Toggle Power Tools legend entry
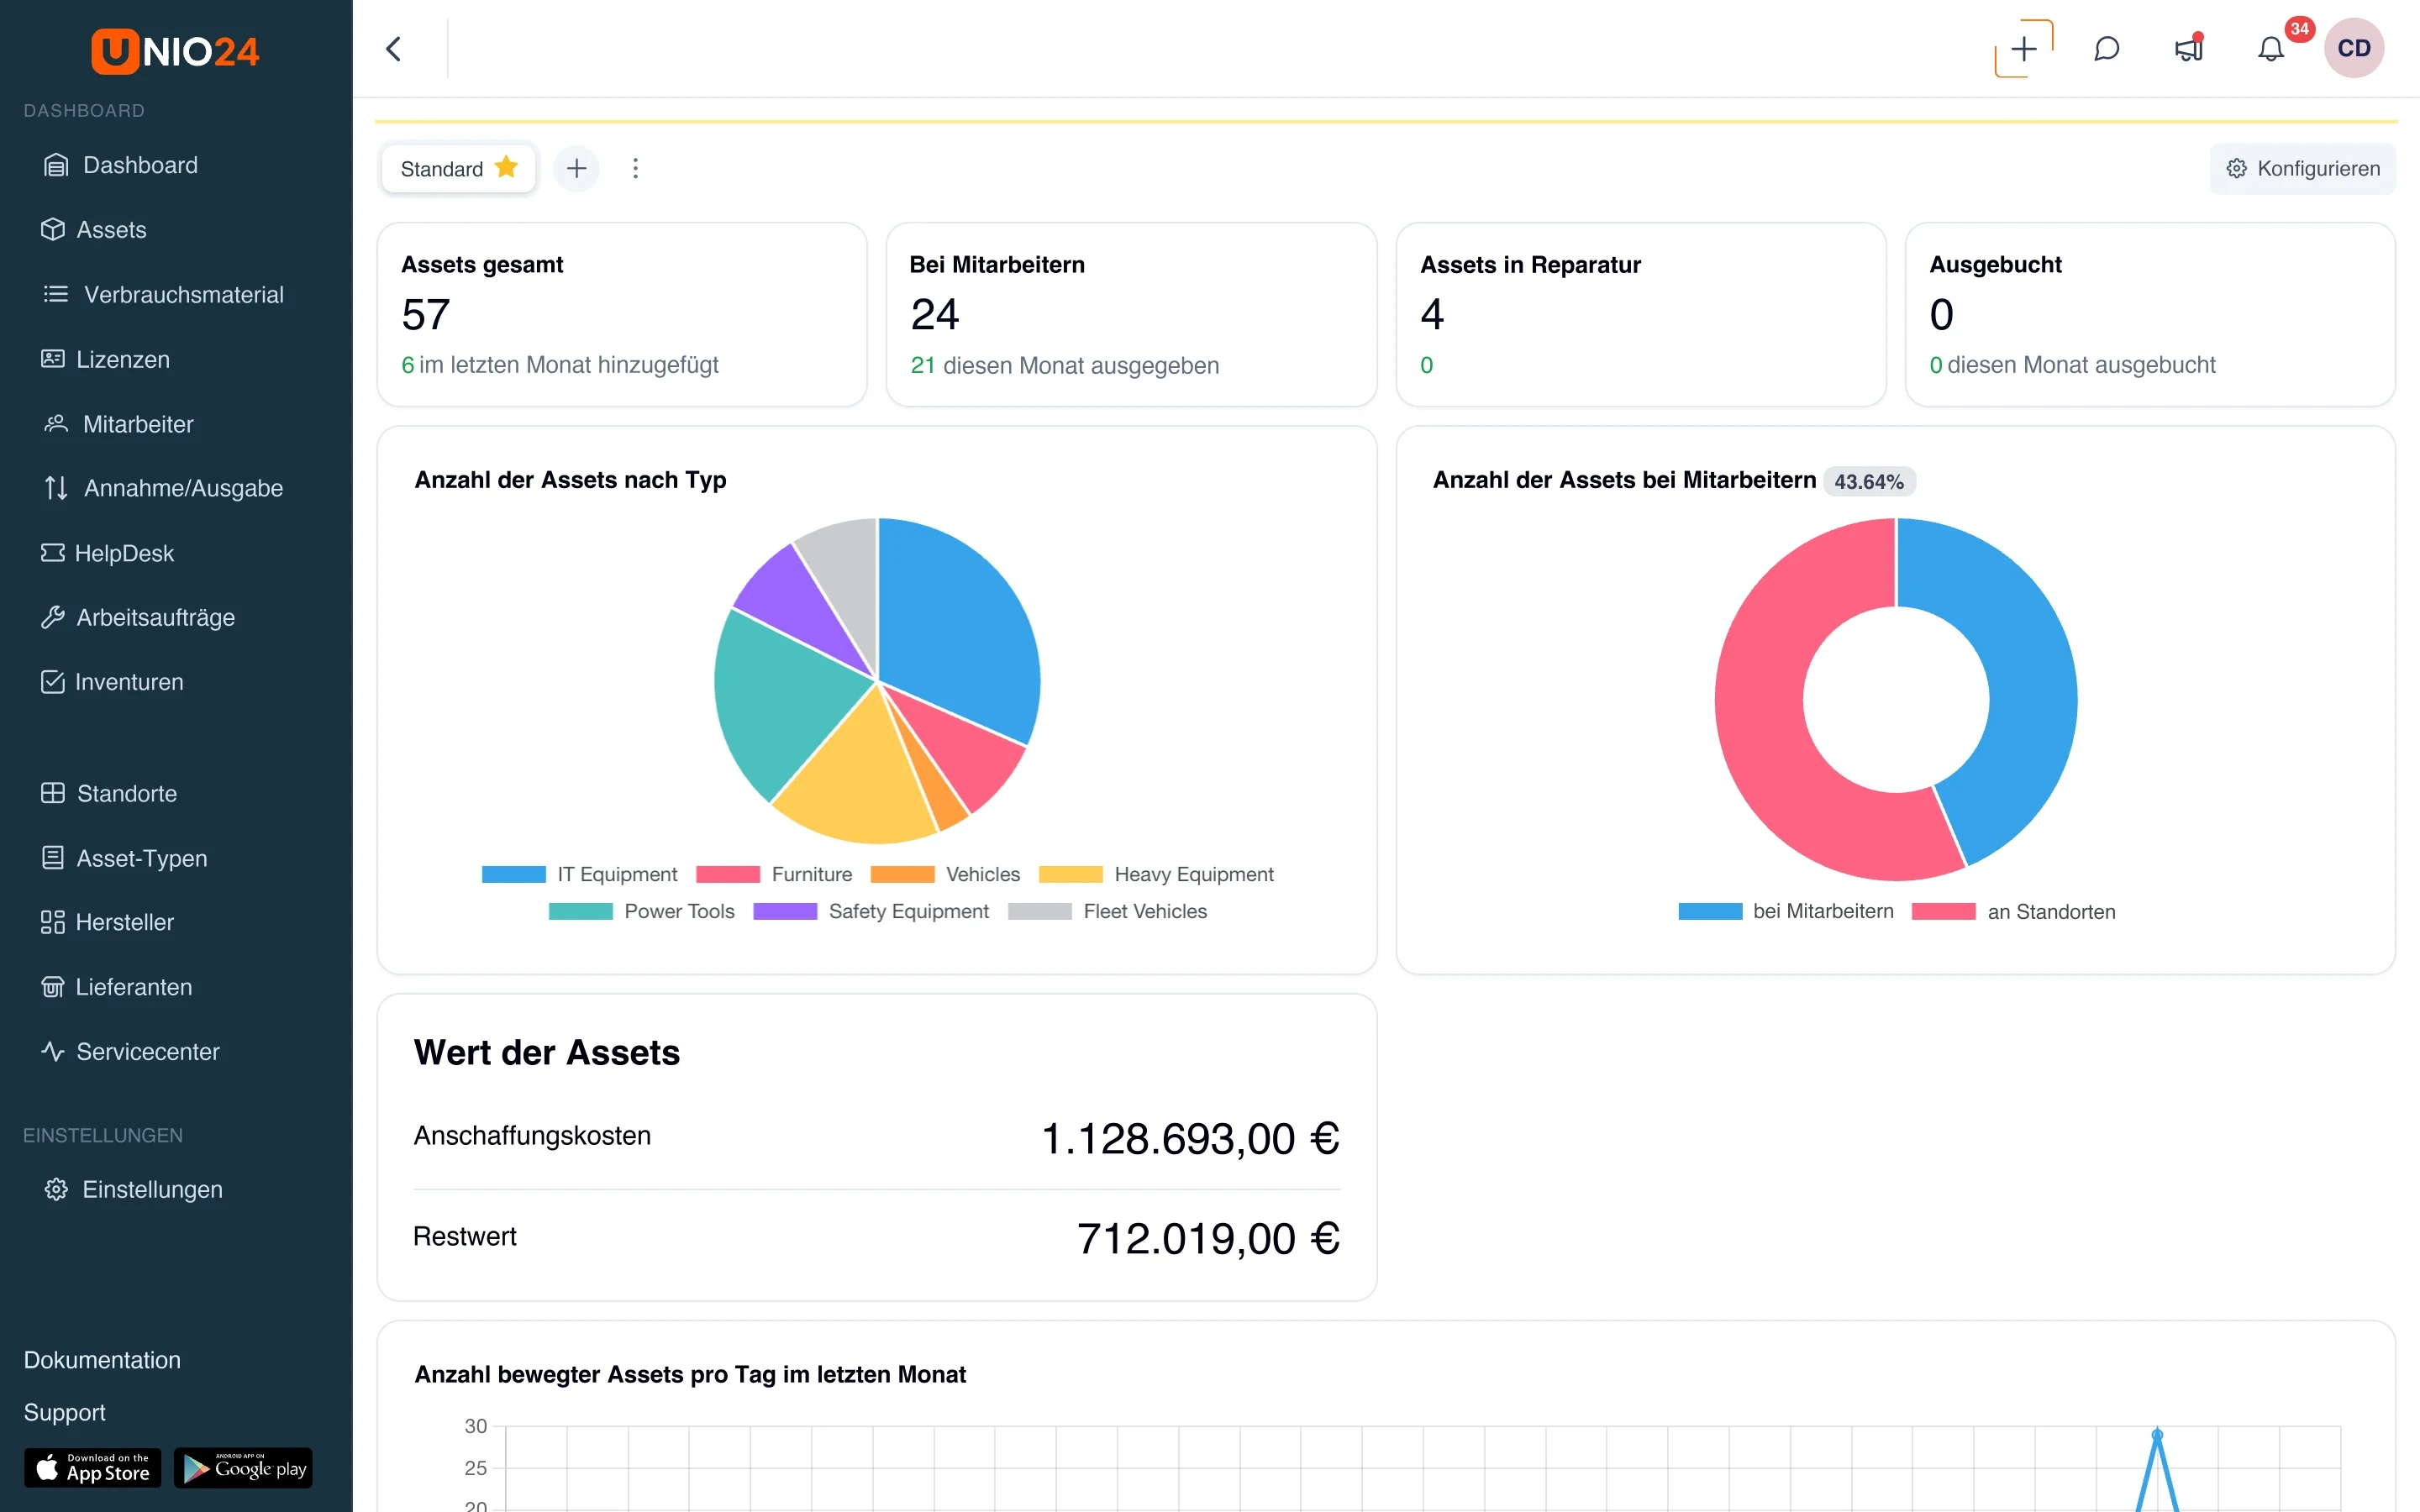Image resolution: width=2420 pixels, height=1512 pixels. point(641,911)
